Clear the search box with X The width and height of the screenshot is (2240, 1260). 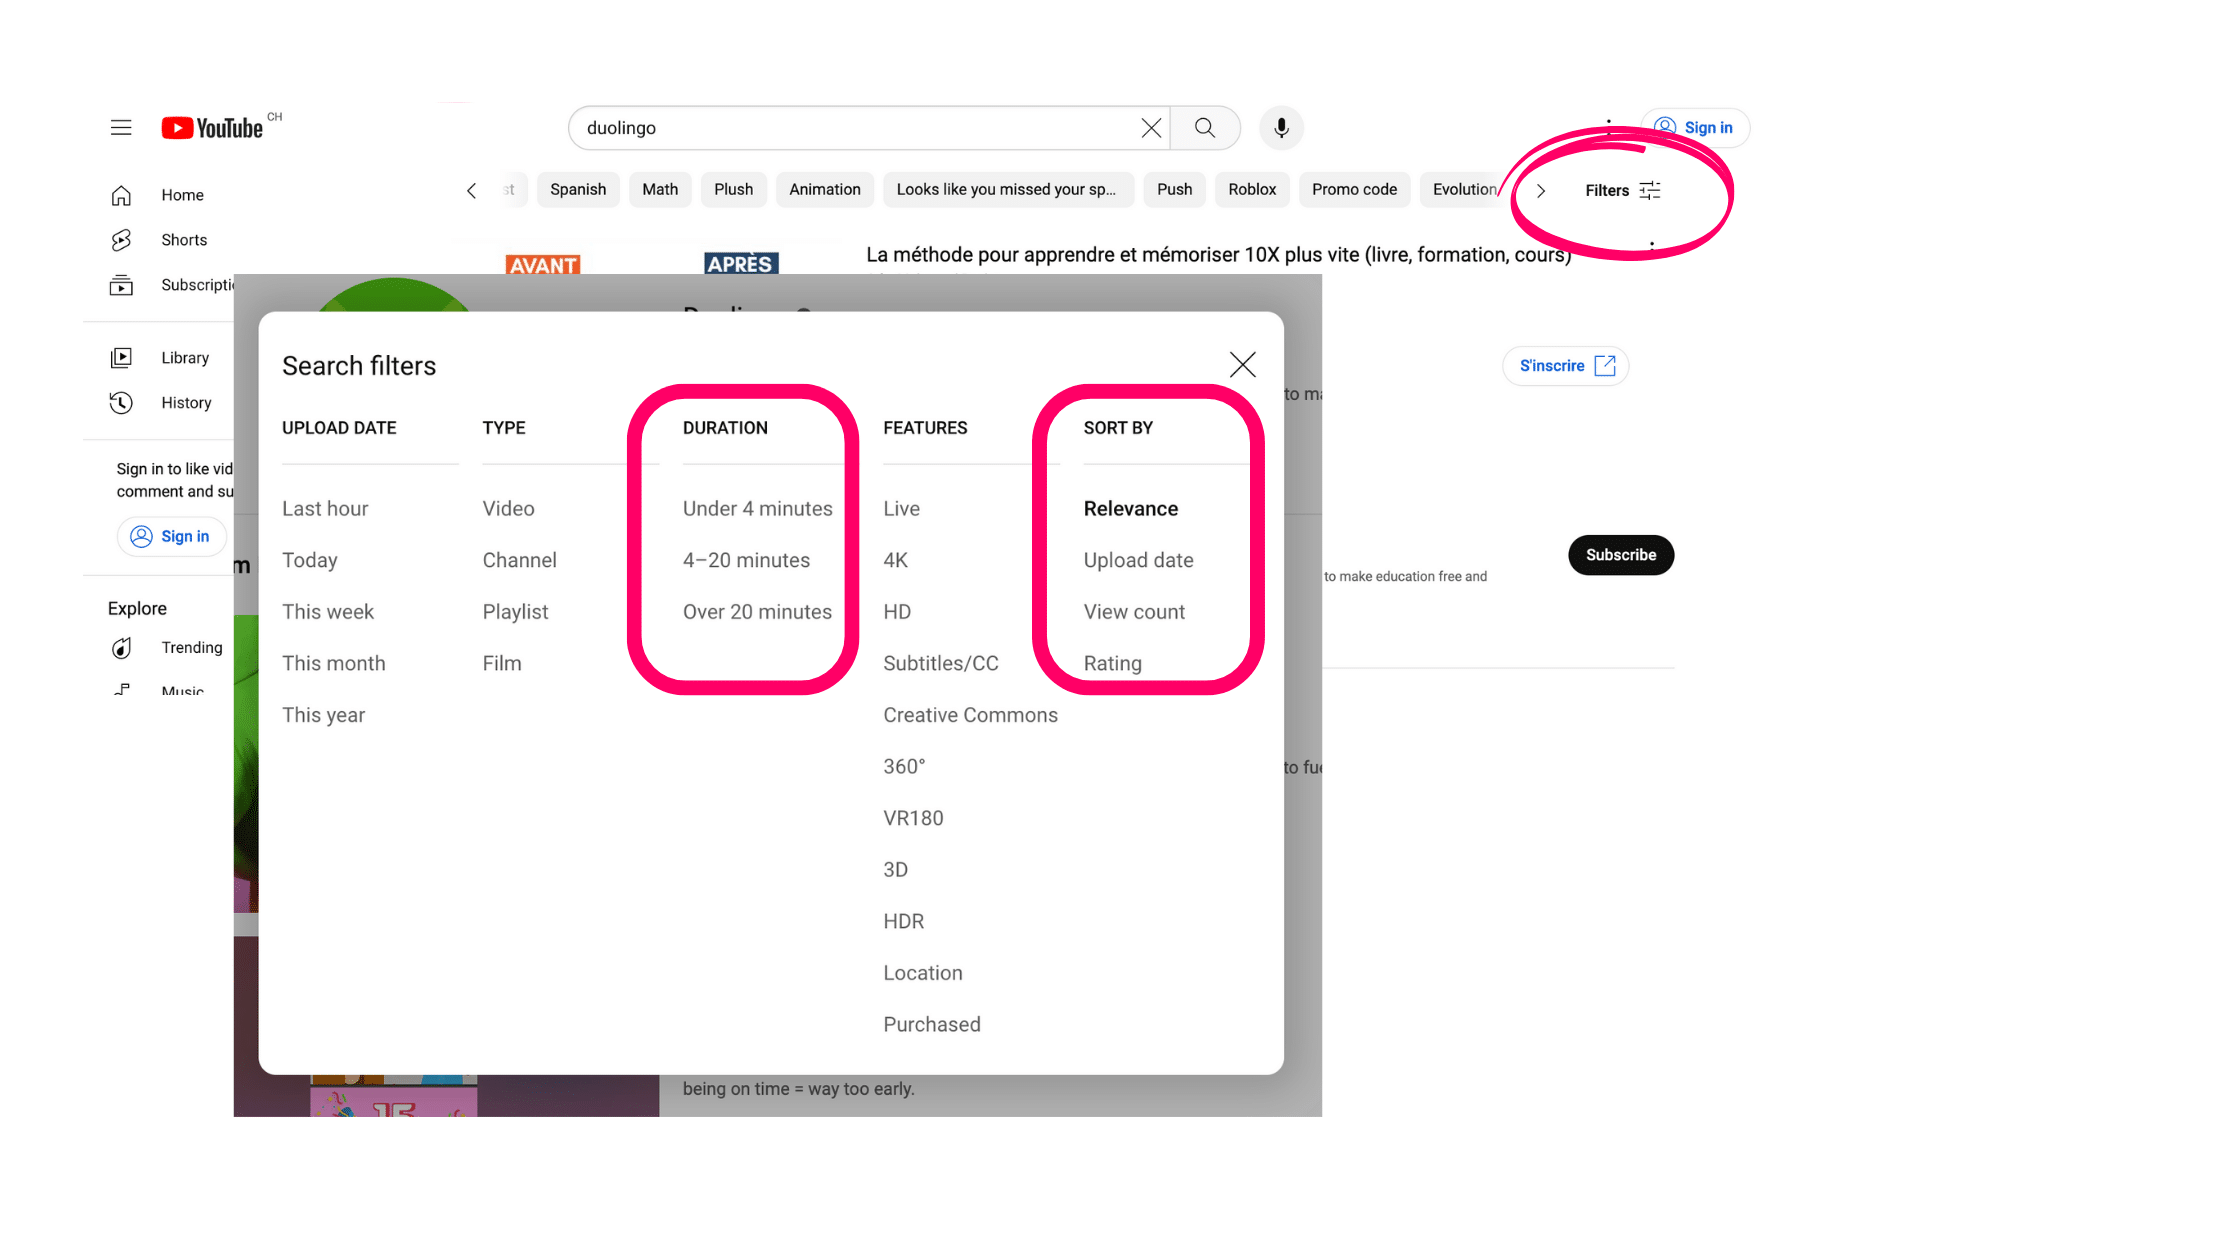tap(1151, 128)
